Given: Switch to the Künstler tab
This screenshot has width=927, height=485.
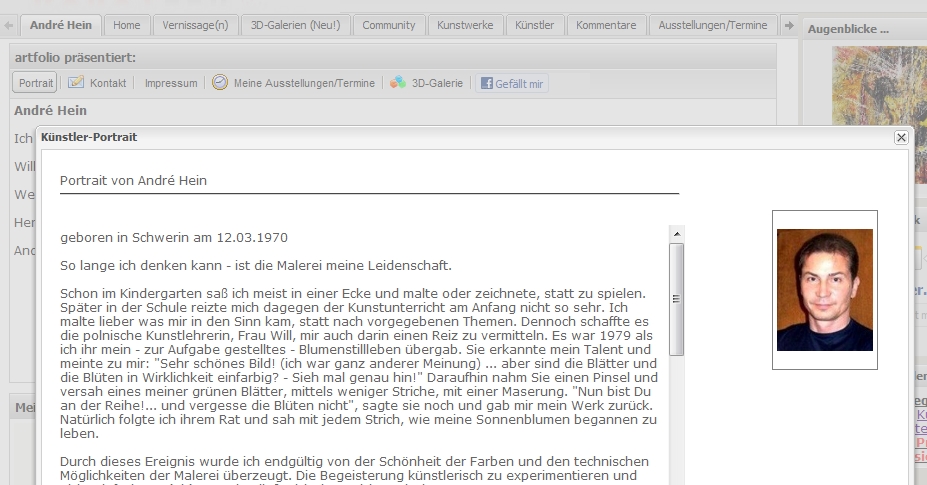Looking at the screenshot, I should (x=534, y=25).
